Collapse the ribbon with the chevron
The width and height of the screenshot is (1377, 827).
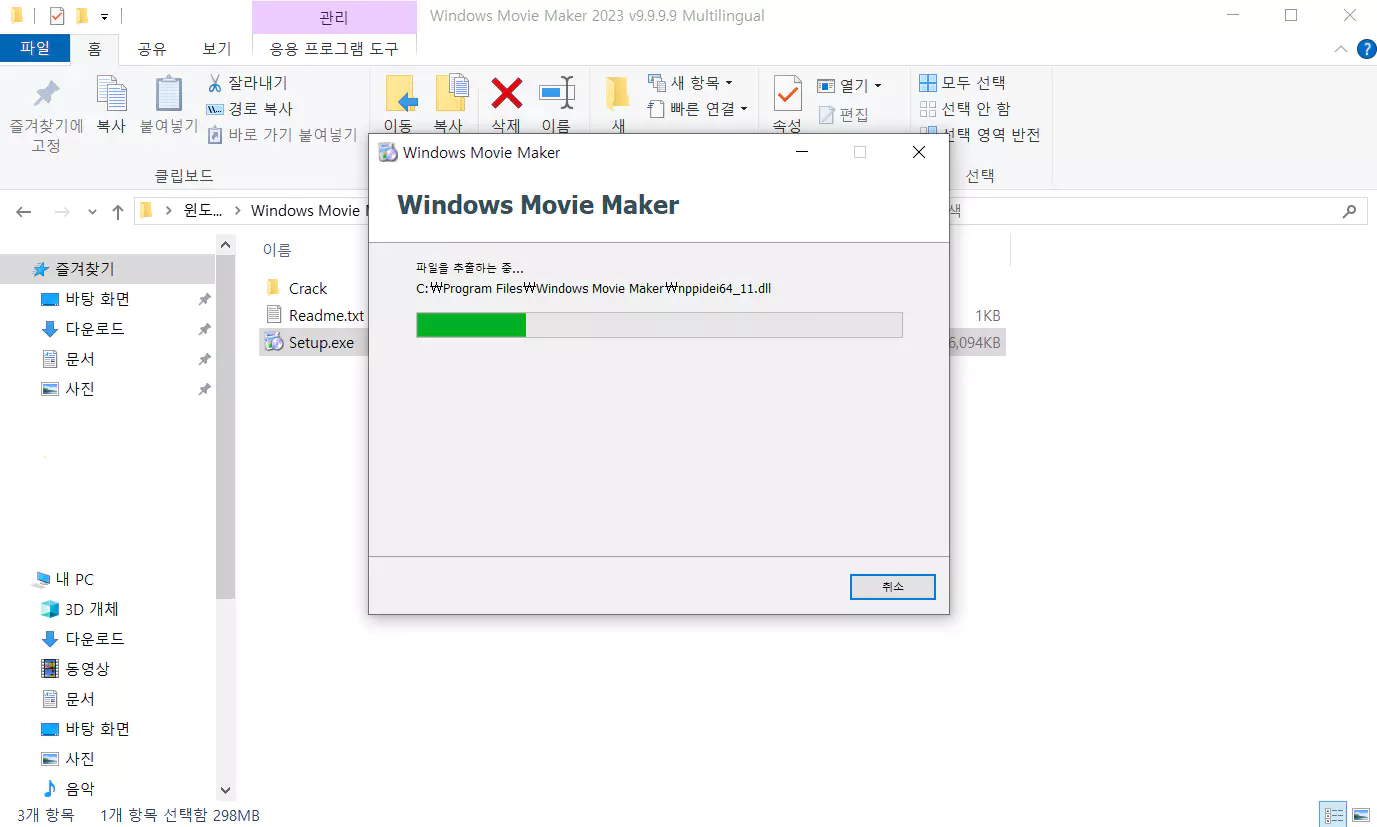[1341, 49]
